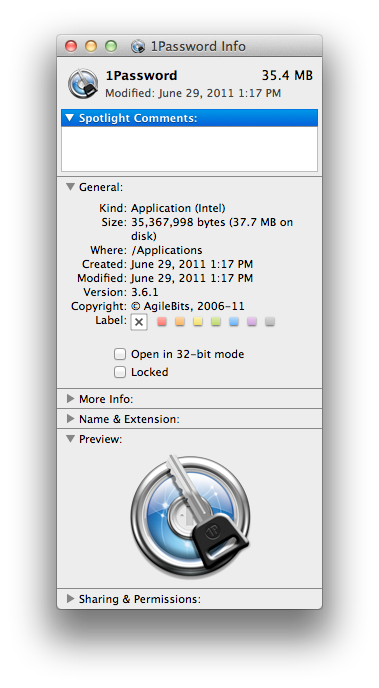Viewport: 379px width, 688px height.
Task: Expand the More Info section
Action: 70,398
